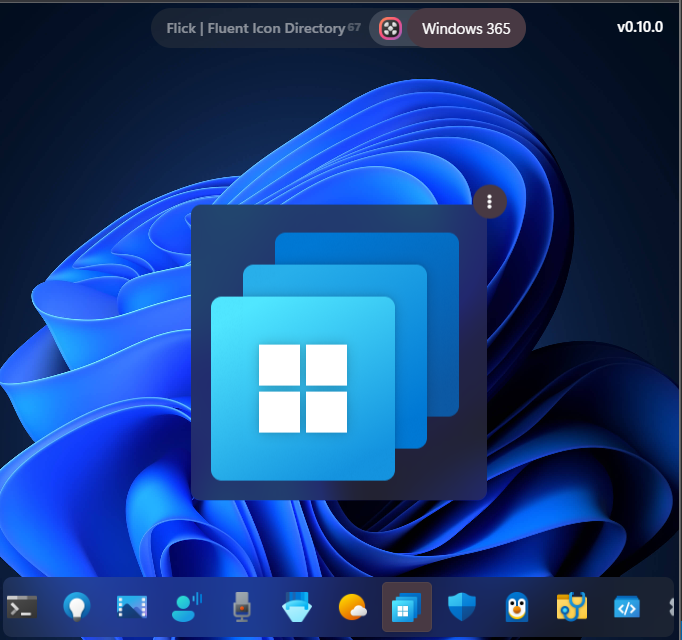Choose the Video Editor filmstrip icon
Screen dimensions: 682x640
click(132, 607)
